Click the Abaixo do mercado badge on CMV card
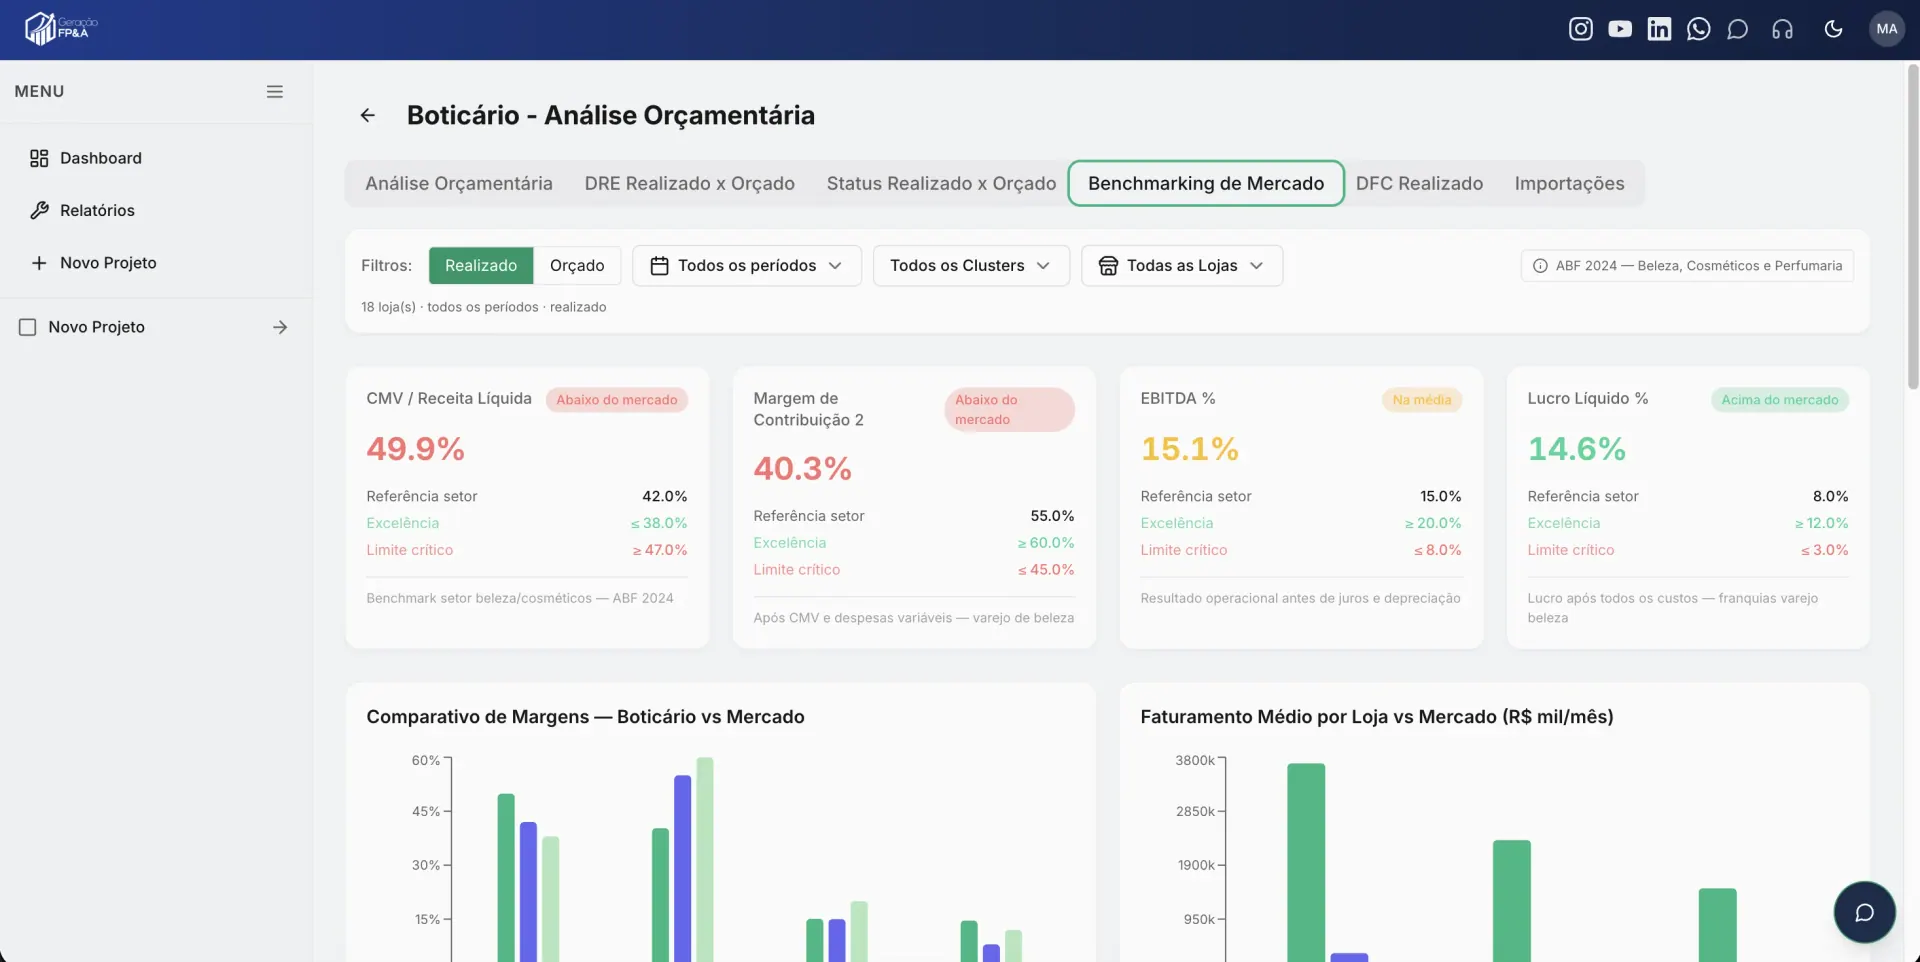Viewport: 1920px width, 962px height. pos(617,400)
